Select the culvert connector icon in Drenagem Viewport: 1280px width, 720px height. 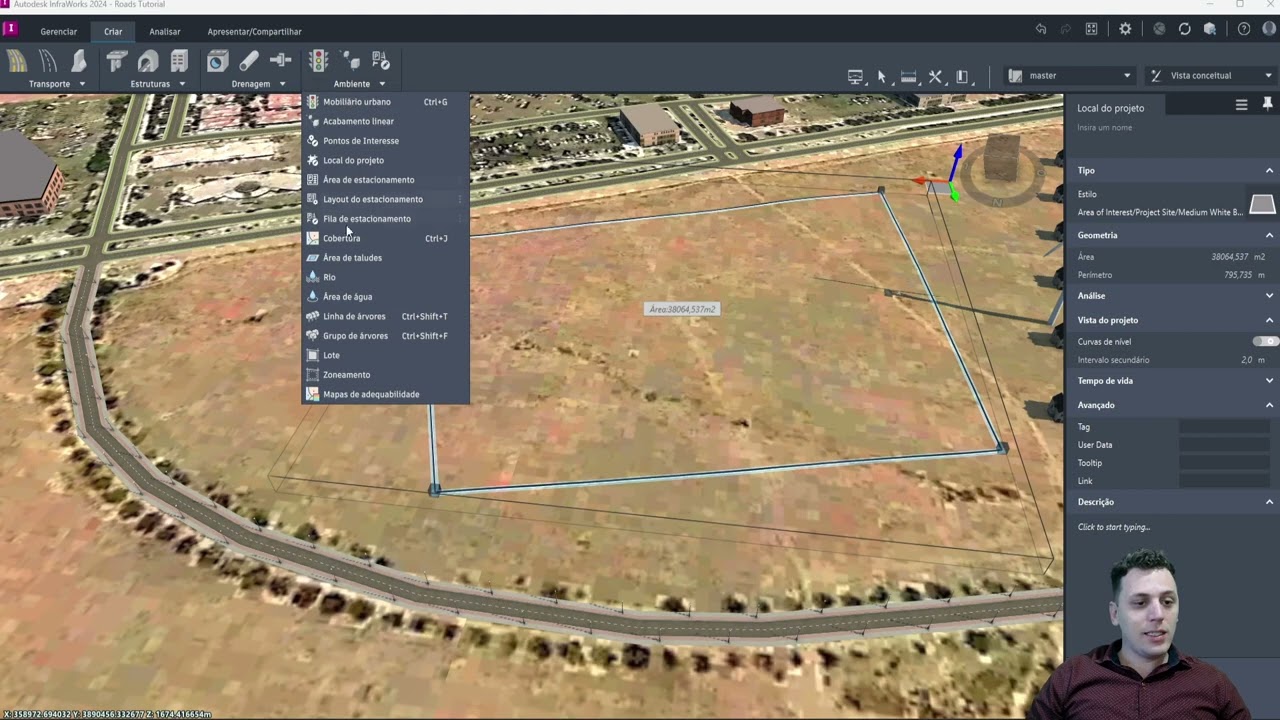pyautogui.click(x=280, y=62)
